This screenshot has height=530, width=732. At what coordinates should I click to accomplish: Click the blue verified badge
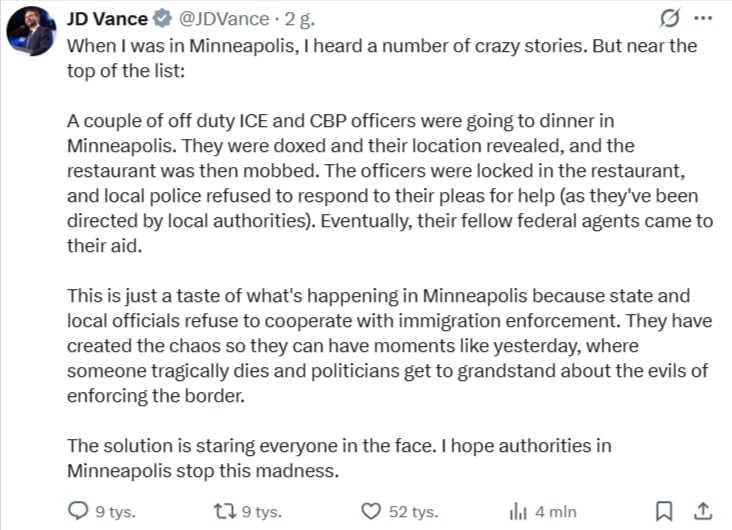pos(164,18)
